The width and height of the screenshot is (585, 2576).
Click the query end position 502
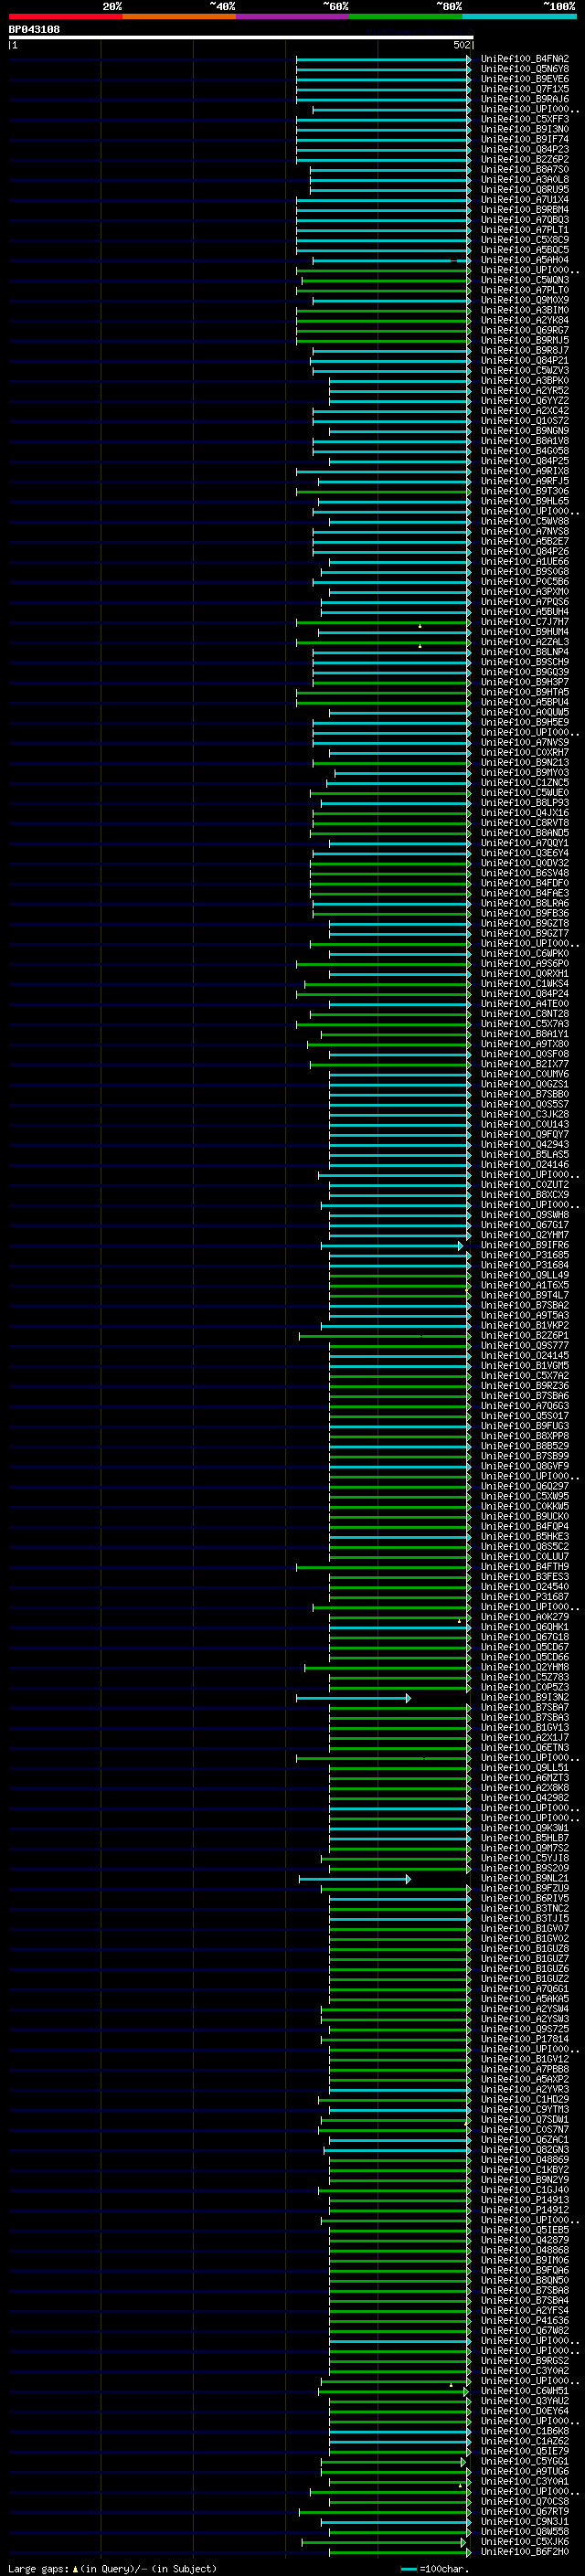[x=462, y=45]
